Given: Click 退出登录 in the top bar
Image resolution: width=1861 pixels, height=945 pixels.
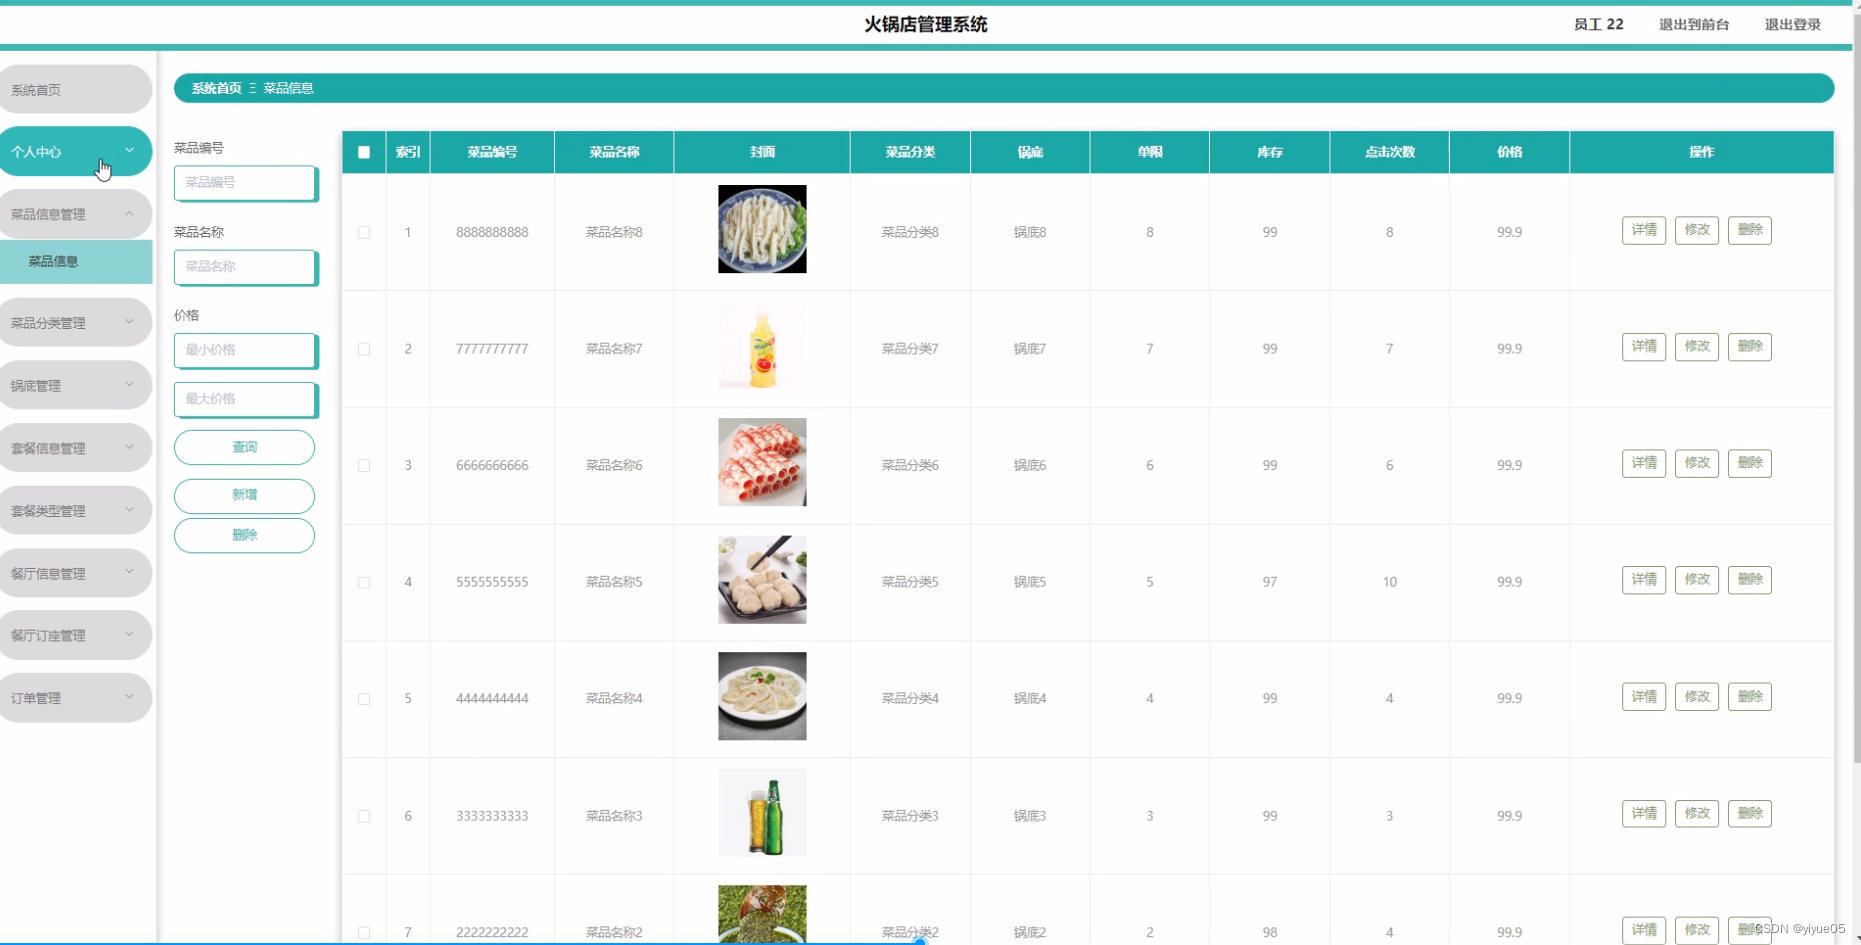Looking at the screenshot, I should 1793,25.
